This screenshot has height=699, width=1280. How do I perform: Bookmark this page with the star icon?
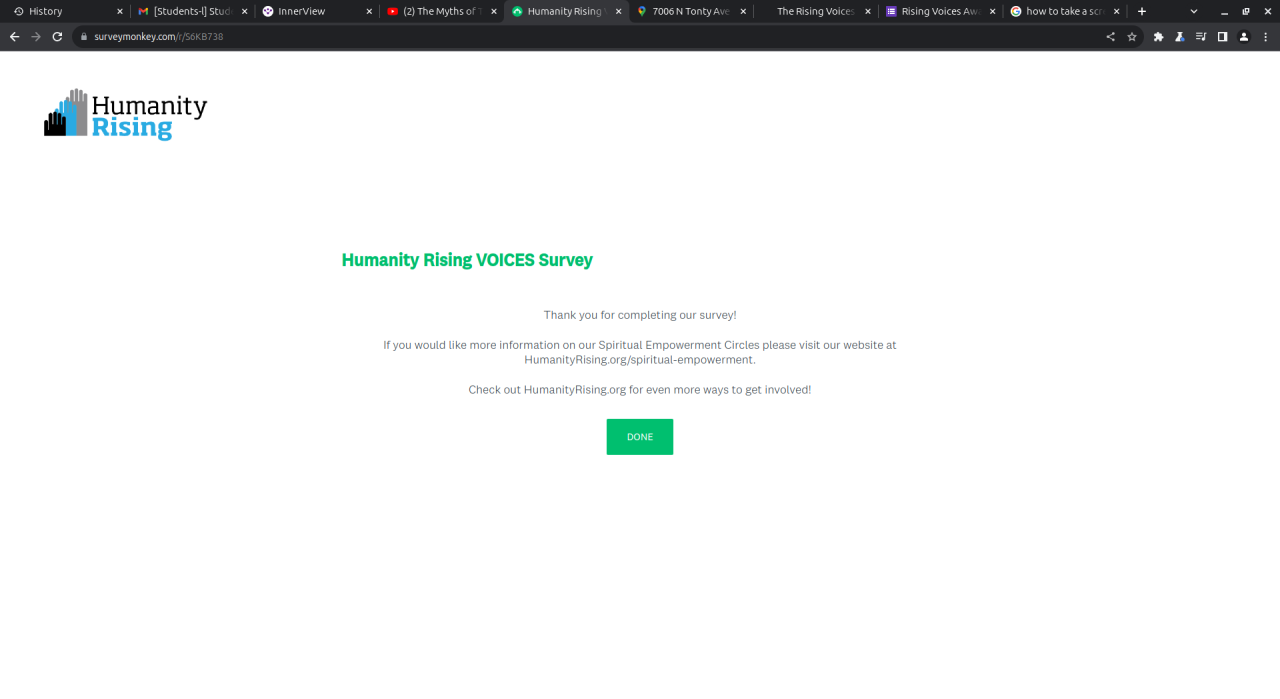pos(1132,37)
